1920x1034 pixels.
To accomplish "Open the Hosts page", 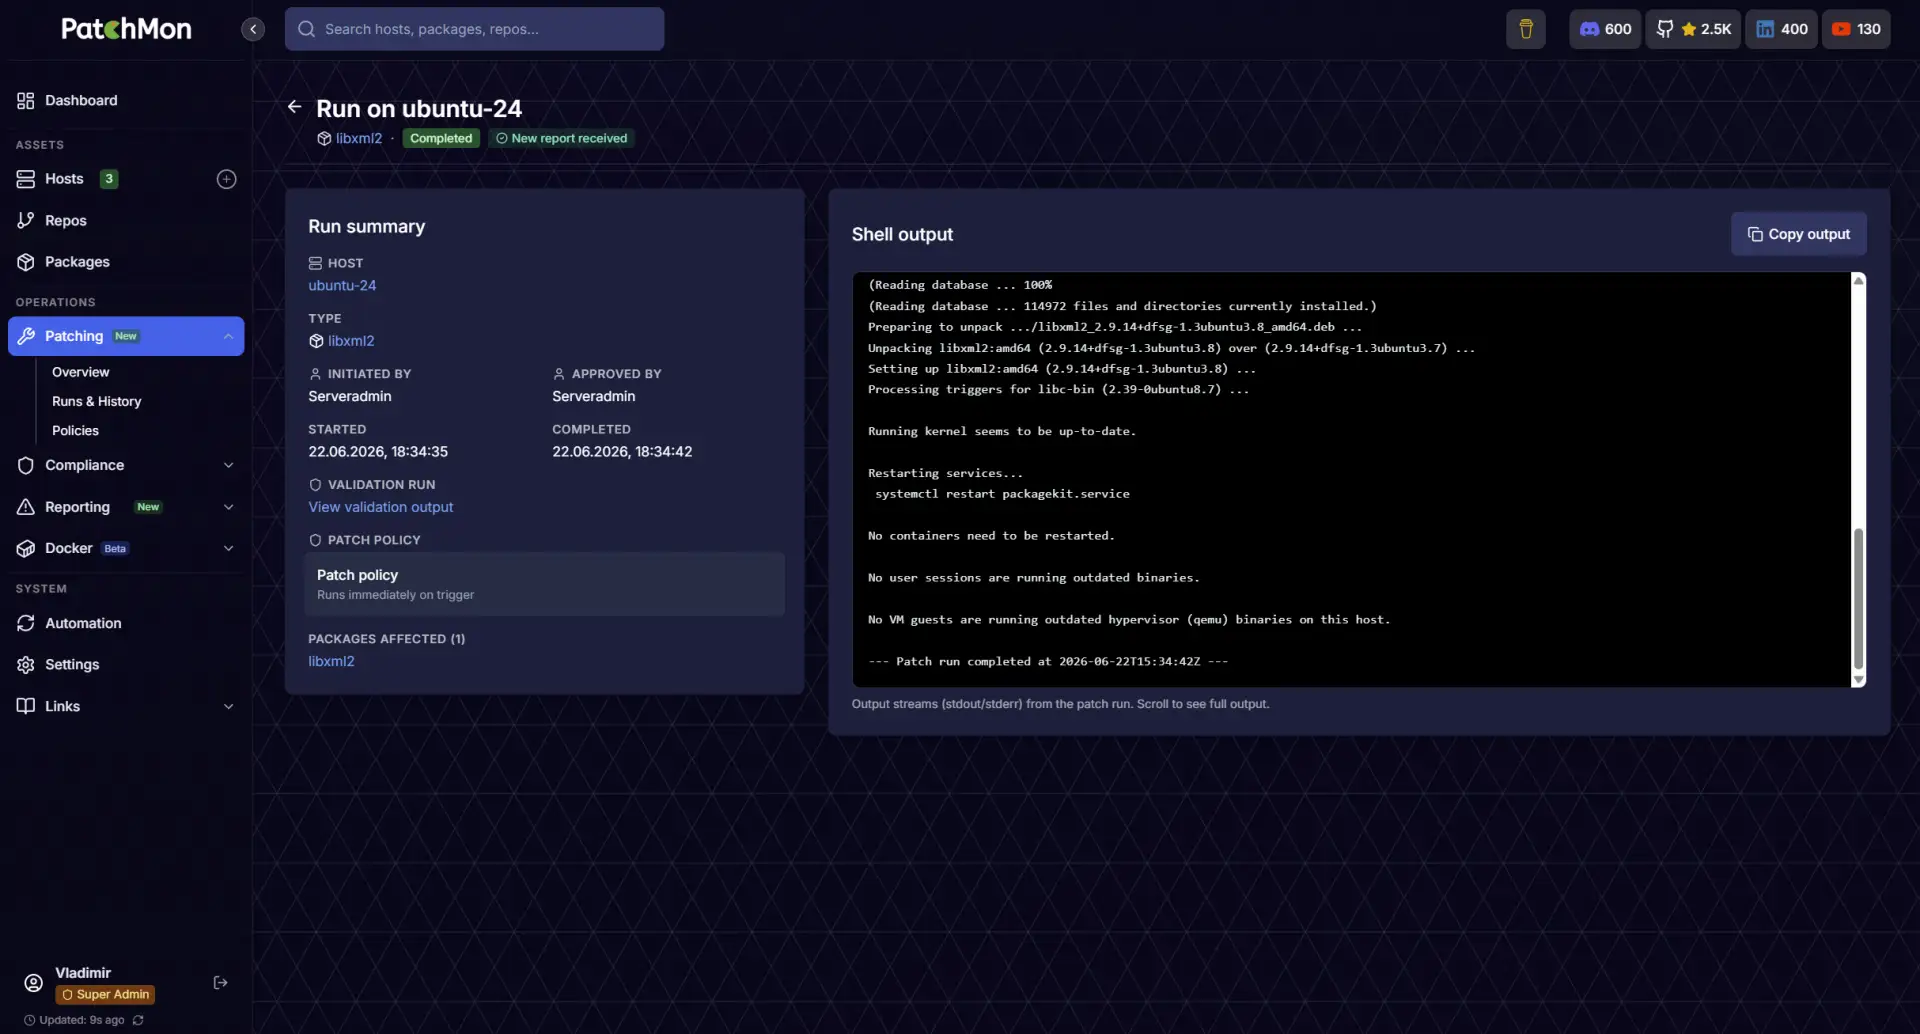I will (64, 179).
